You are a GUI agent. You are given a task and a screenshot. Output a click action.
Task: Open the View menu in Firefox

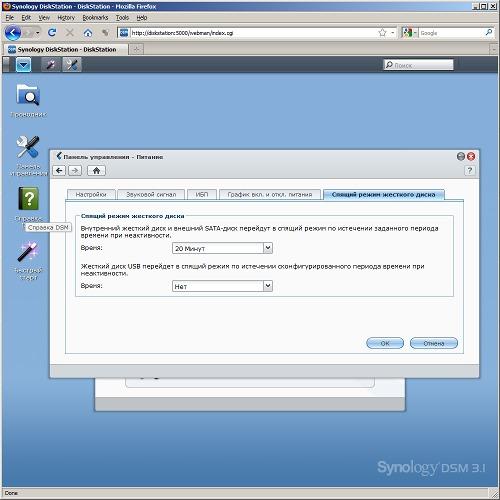44,18
